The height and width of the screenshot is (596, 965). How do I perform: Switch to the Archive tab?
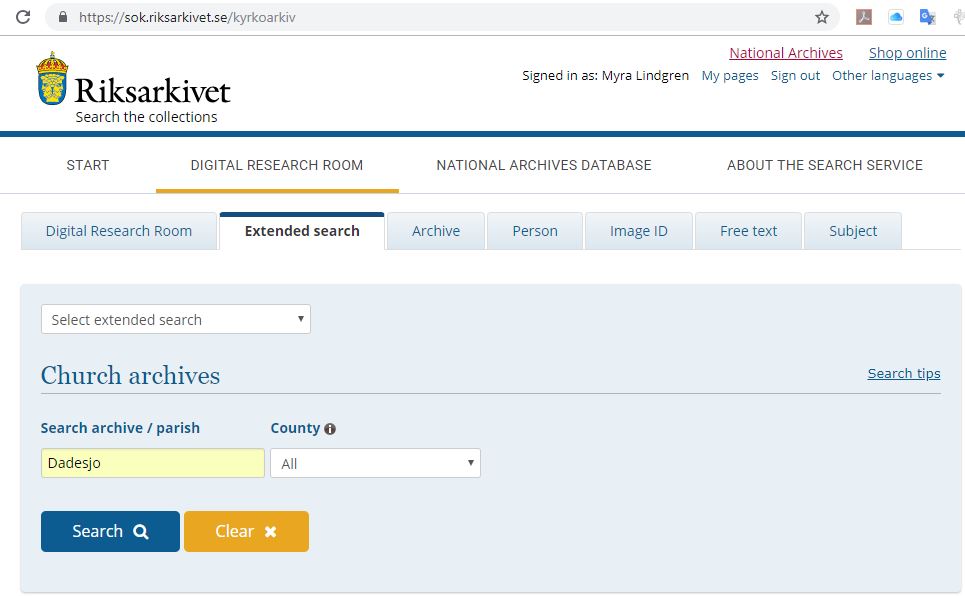pos(436,231)
